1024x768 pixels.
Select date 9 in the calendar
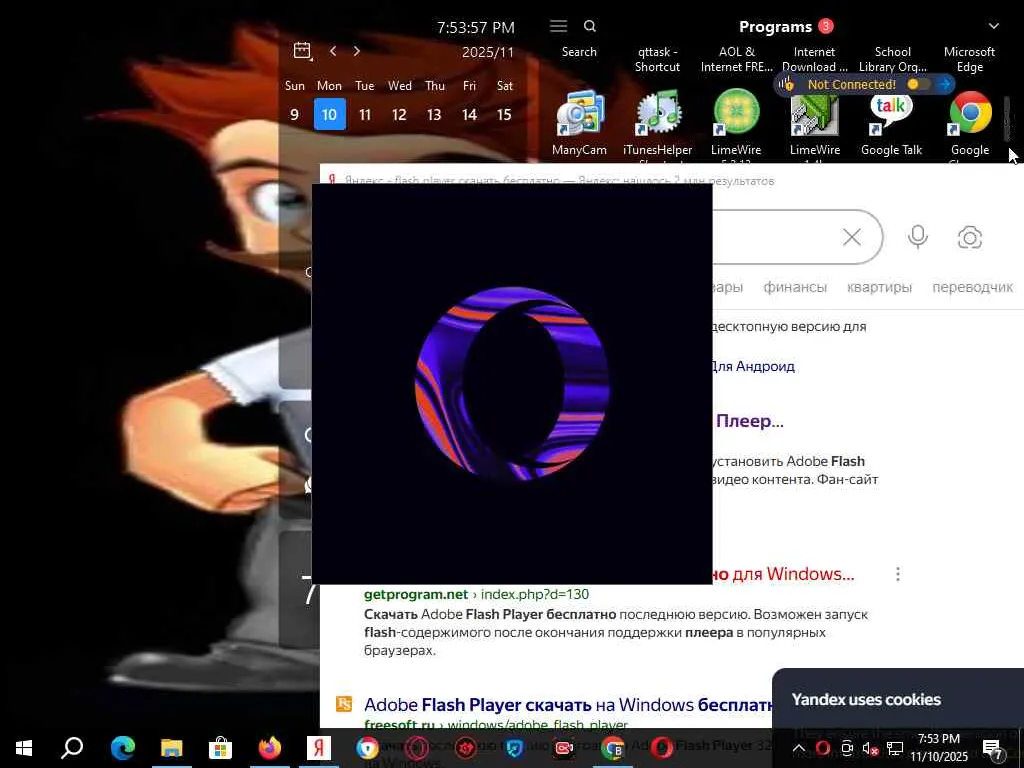(x=295, y=114)
